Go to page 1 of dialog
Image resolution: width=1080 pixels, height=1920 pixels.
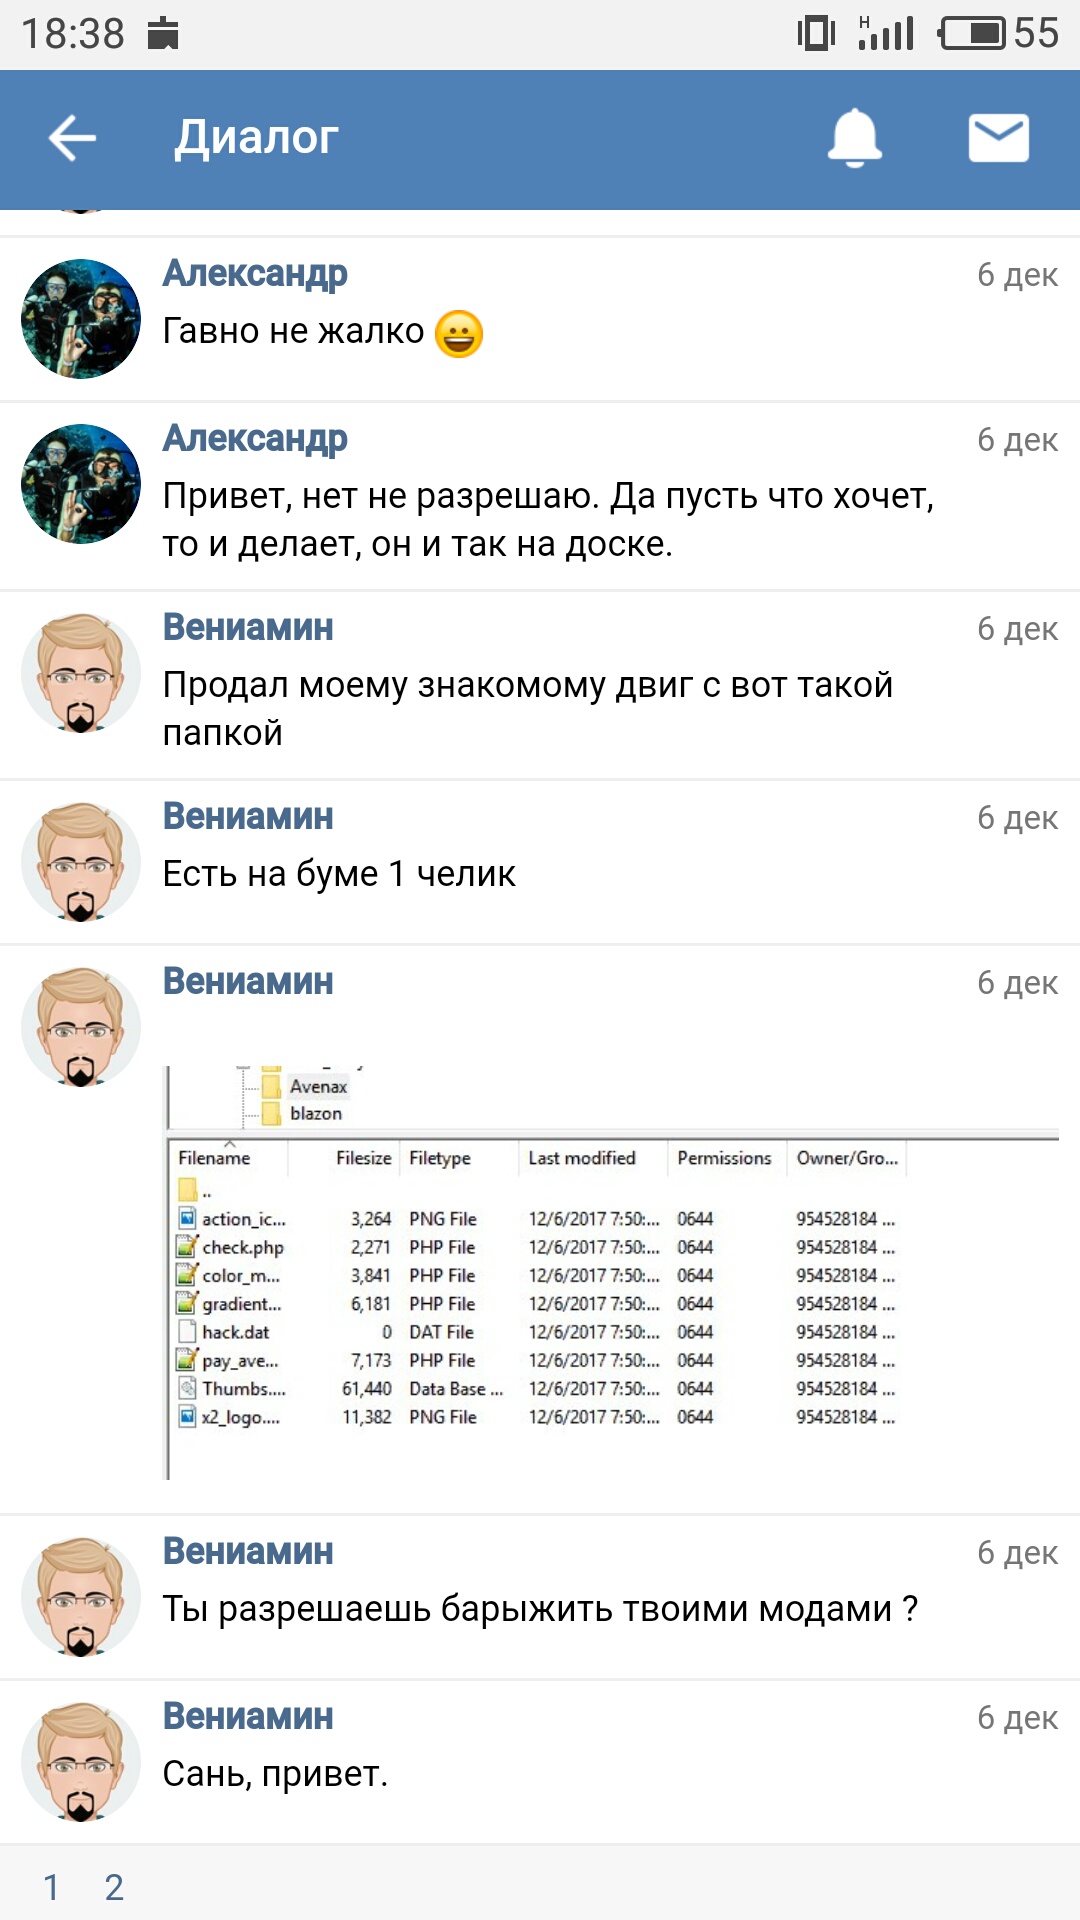click(51, 1887)
